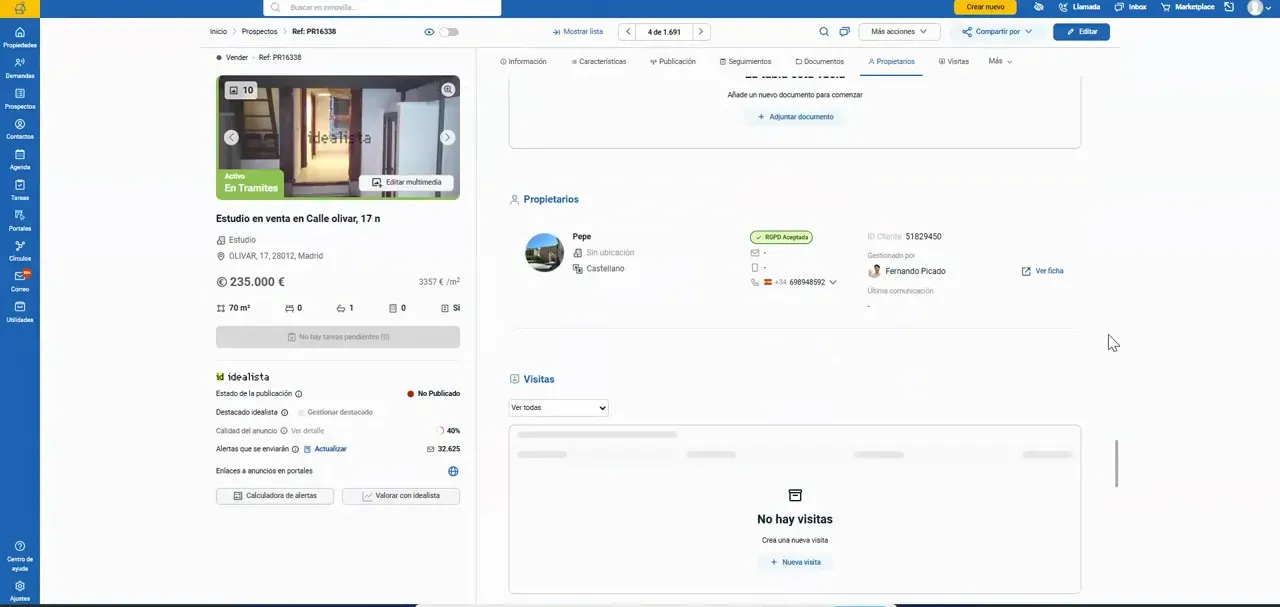Open Ajustes settings in sidebar
This screenshot has height=607, width=1280.
(x=20, y=590)
